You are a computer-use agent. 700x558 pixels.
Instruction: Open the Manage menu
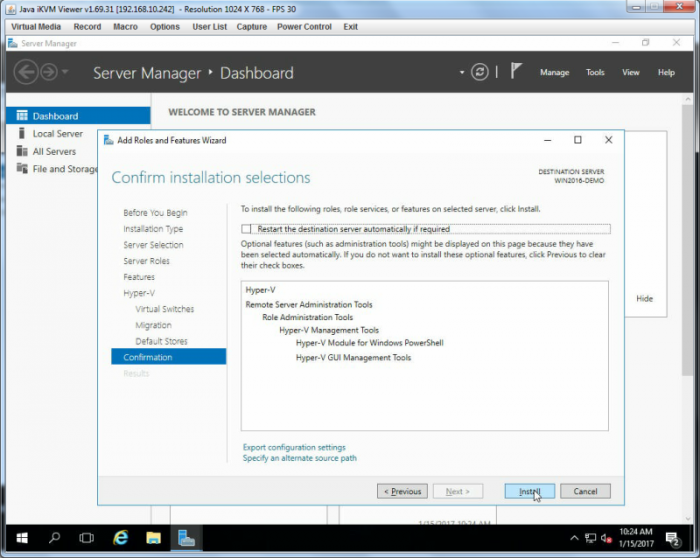pyautogui.click(x=554, y=72)
